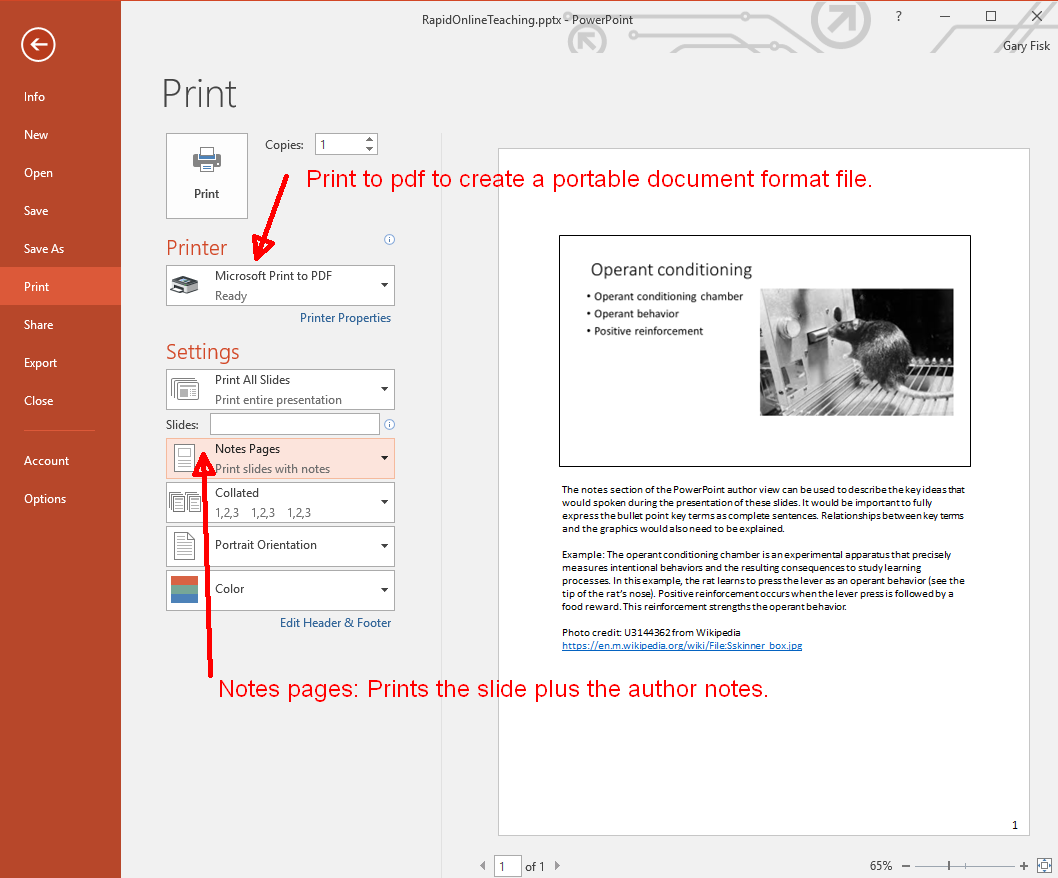Adjust the zoom slider at bottom right
1058x878 pixels.
pos(947,866)
